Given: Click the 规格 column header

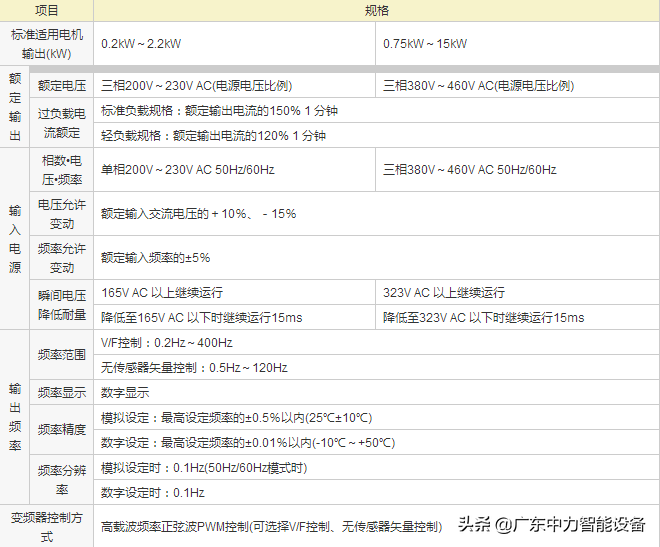Looking at the screenshot, I should (x=377, y=10).
